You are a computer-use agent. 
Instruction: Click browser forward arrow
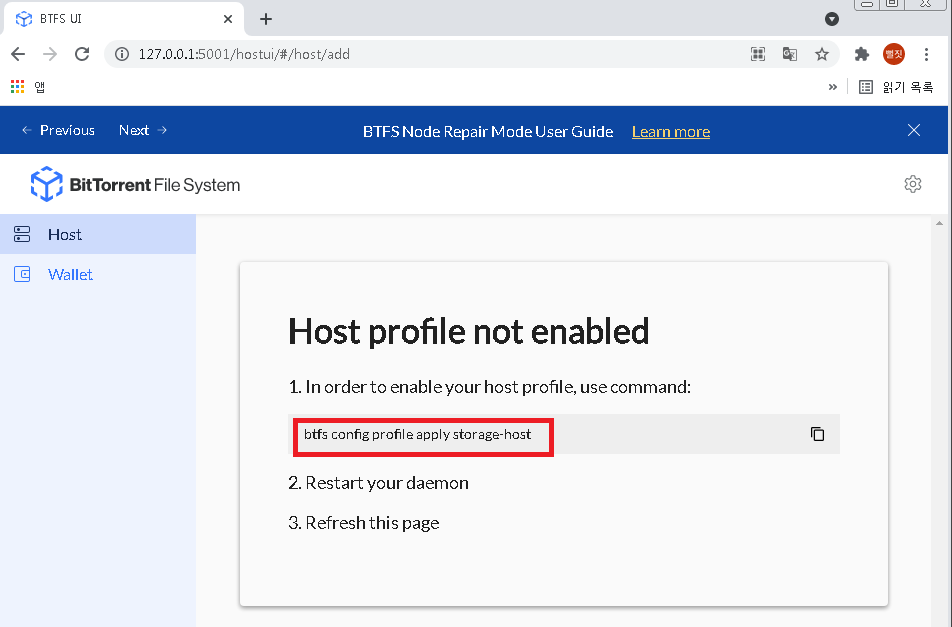50,54
